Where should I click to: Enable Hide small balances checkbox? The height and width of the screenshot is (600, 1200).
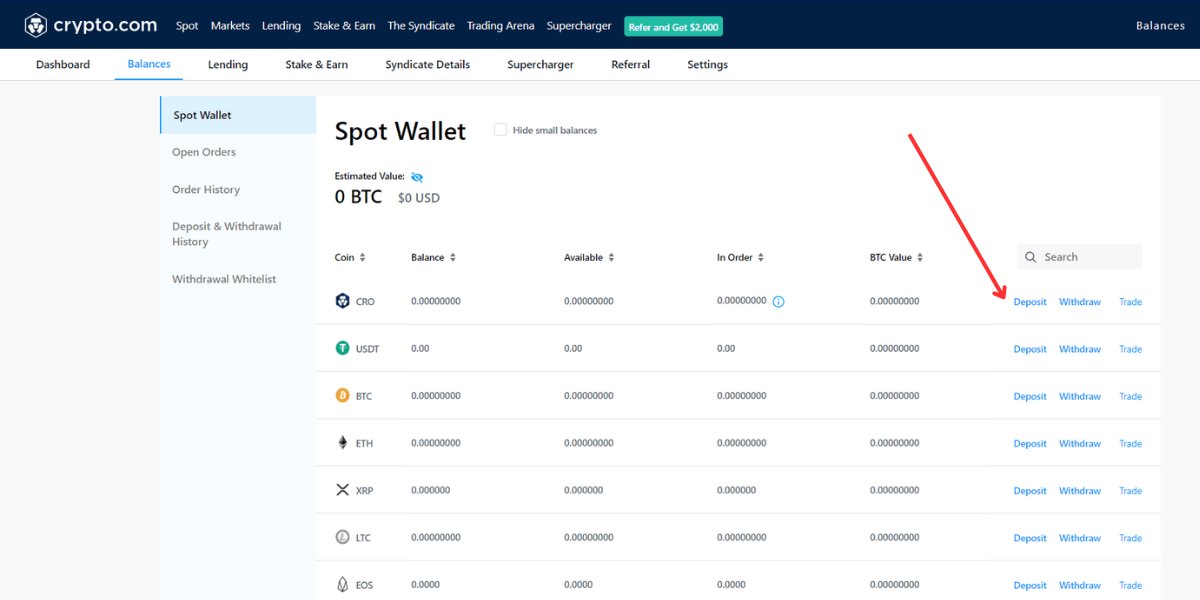[500, 130]
